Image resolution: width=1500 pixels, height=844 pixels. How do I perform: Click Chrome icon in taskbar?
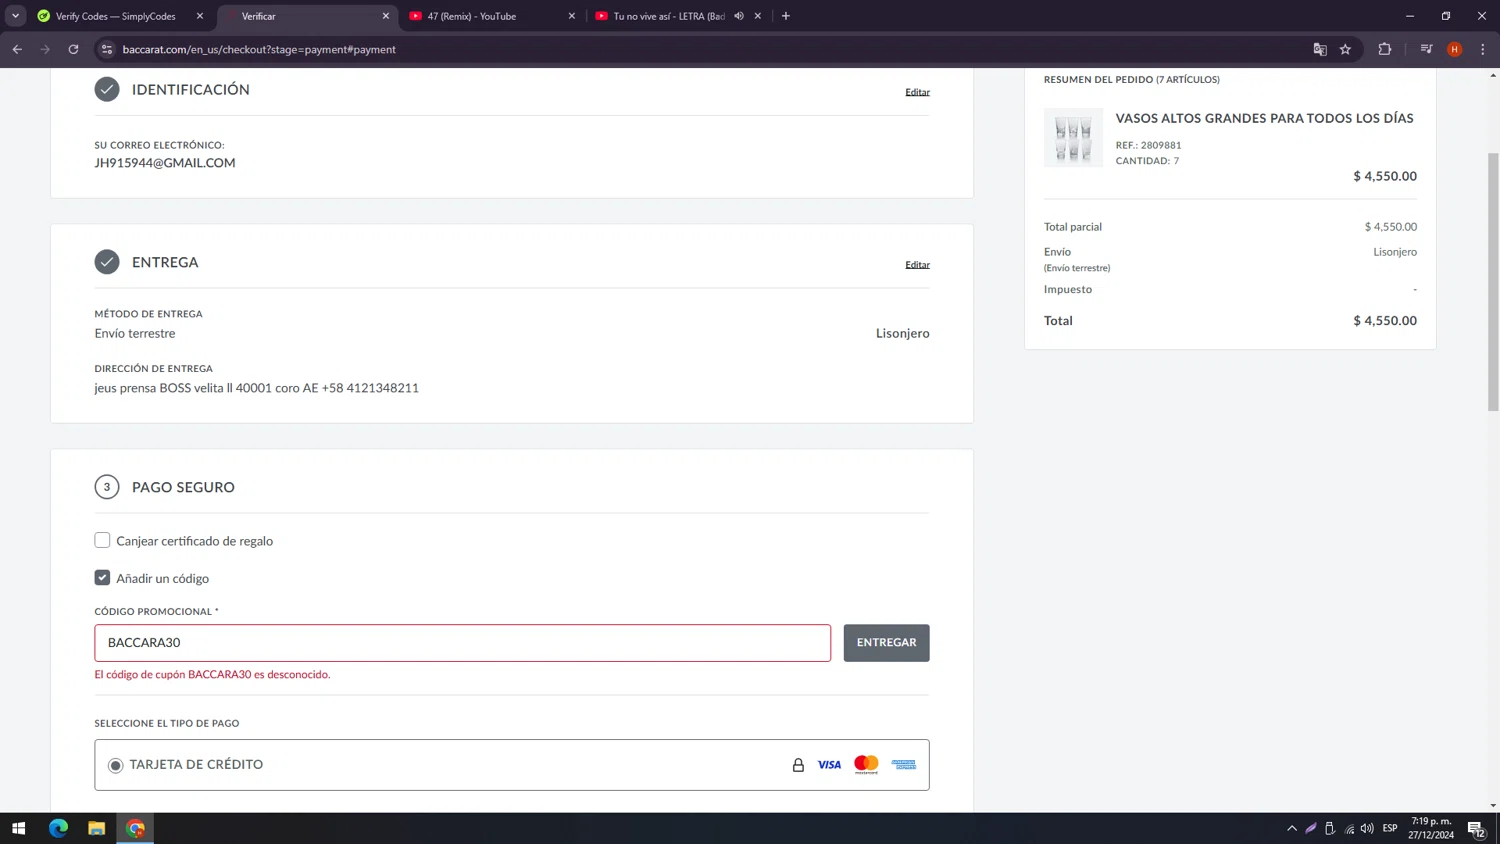[x=136, y=828]
